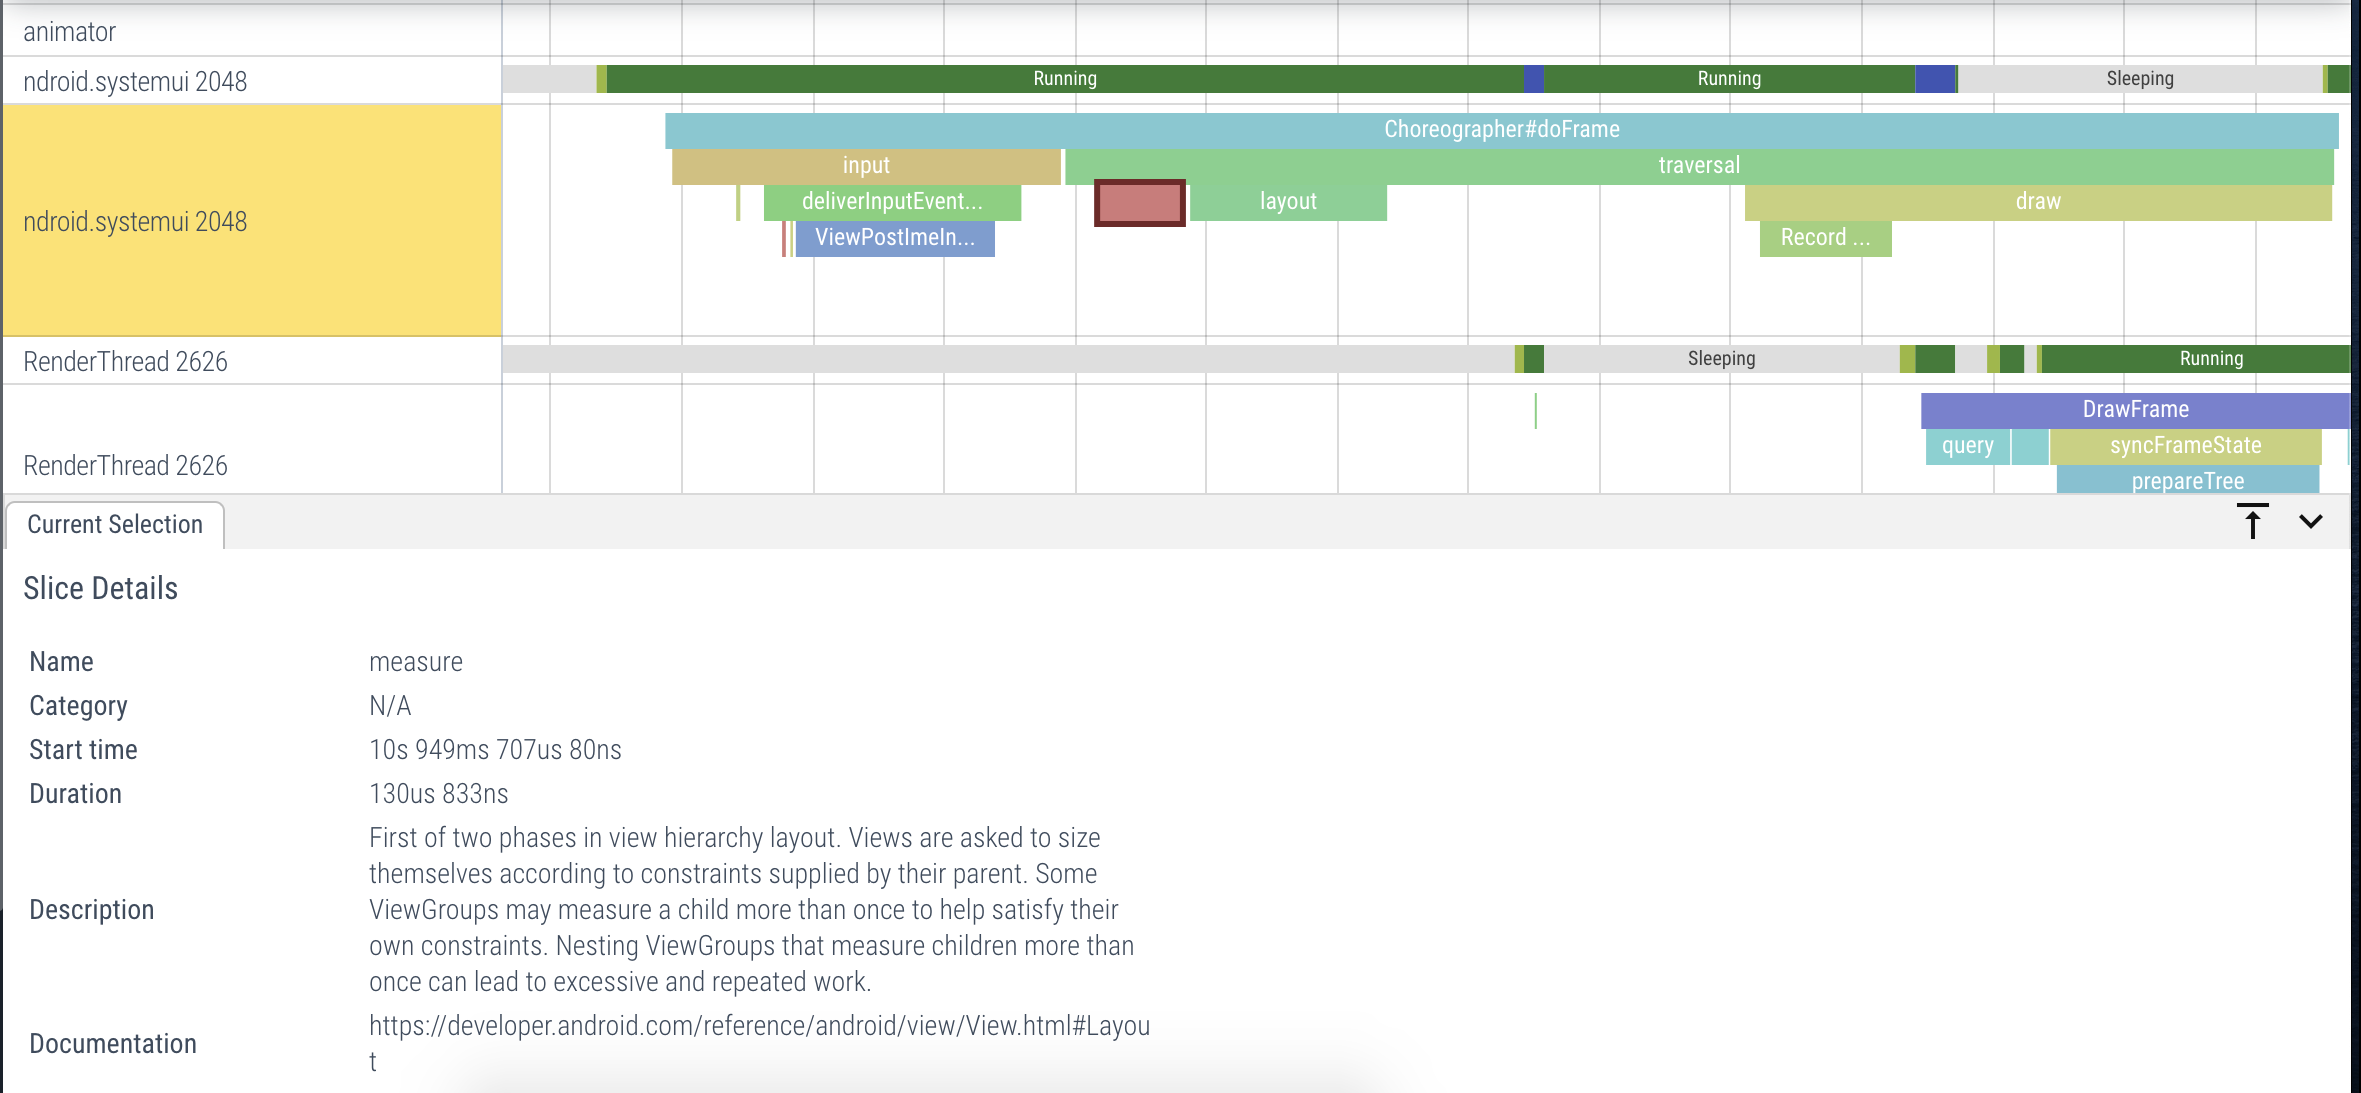Select the input slice
This screenshot has height=1093, width=2361.
[865, 166]
